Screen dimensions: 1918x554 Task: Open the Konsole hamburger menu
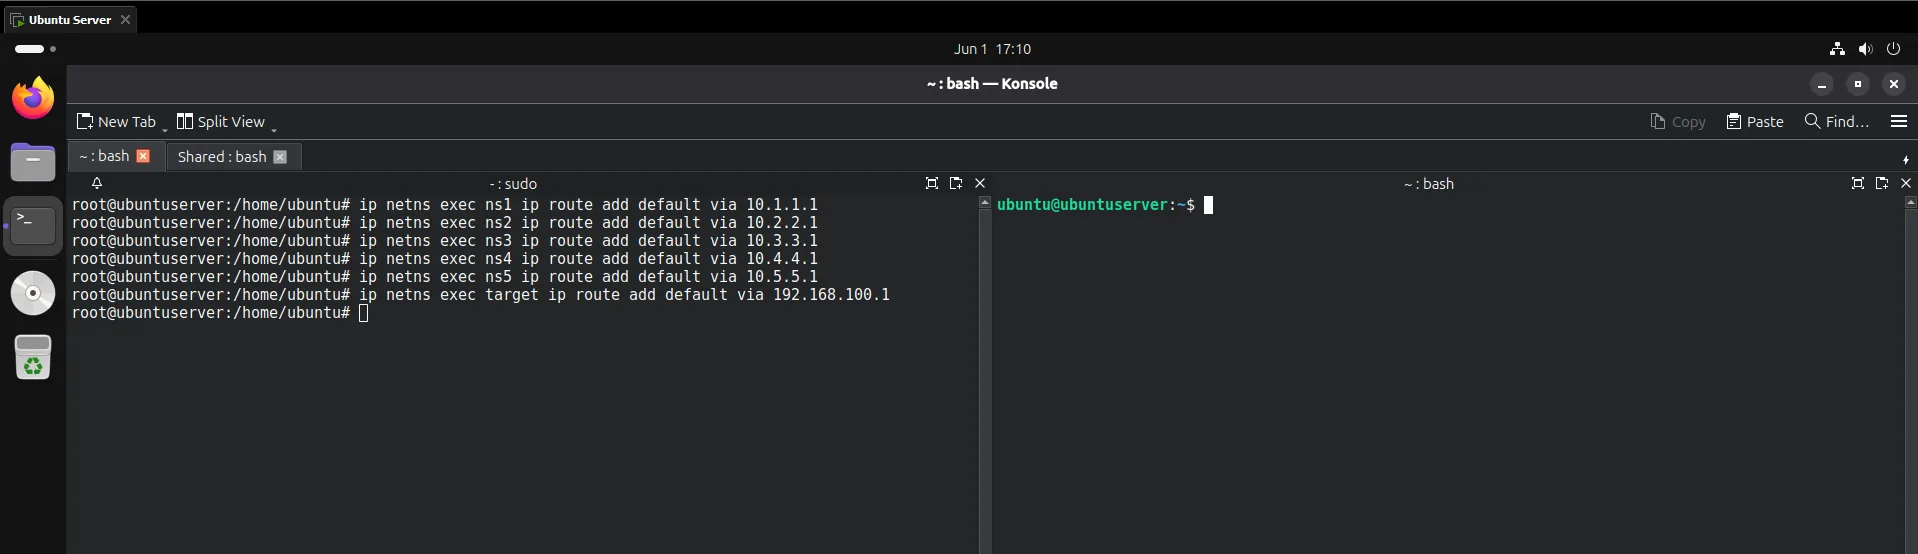[1899, 121]
